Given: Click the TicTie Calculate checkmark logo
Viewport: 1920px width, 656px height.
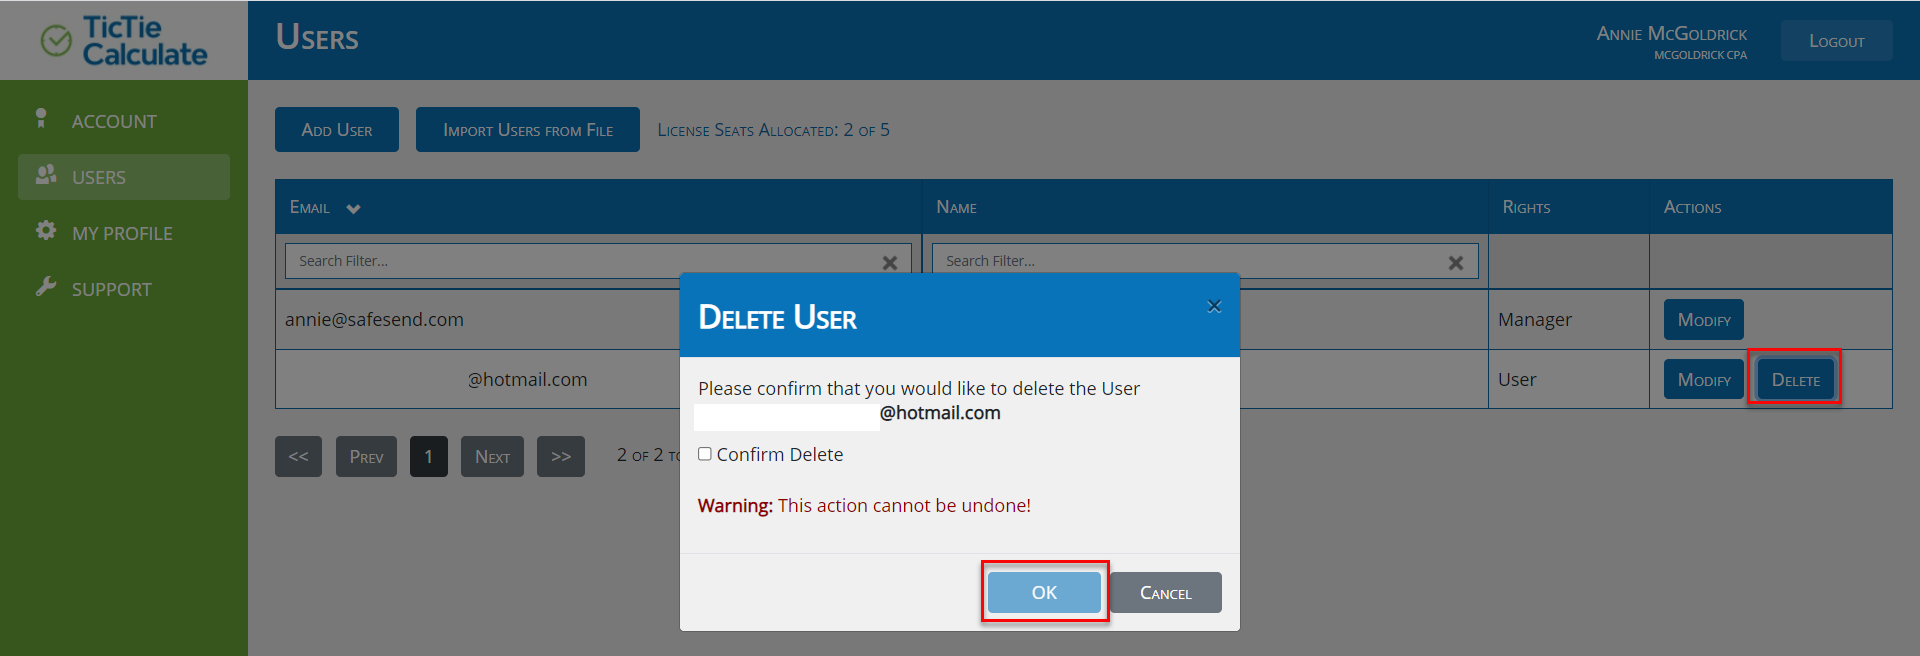Looking at the screenshot, I should (x=56, y=41).
